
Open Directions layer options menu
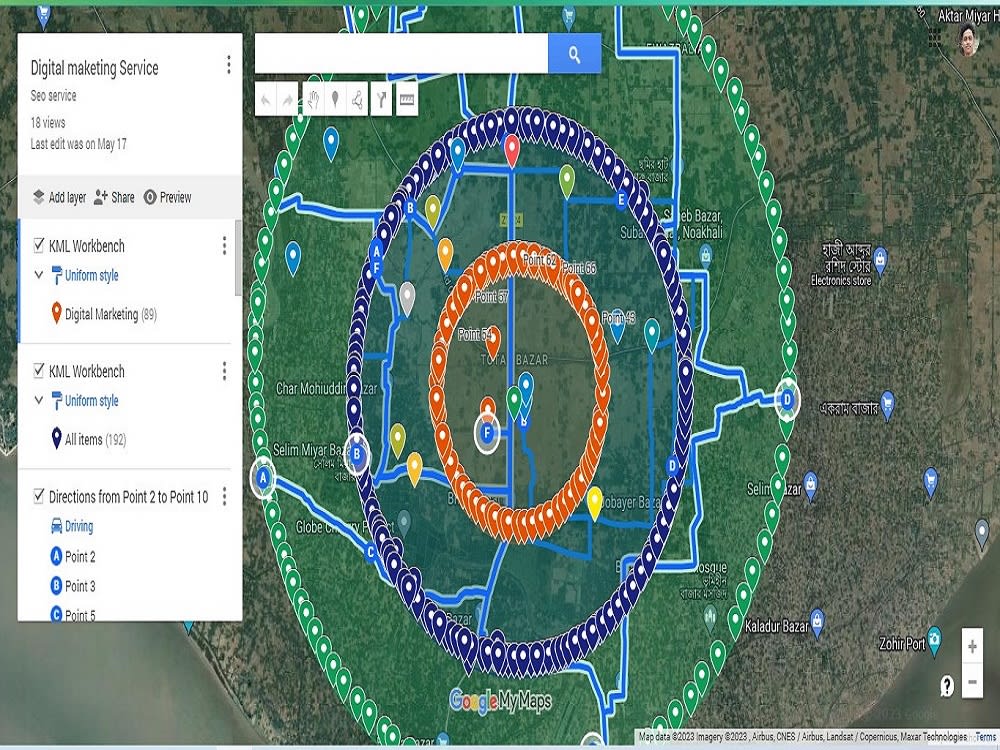(224, 496)
